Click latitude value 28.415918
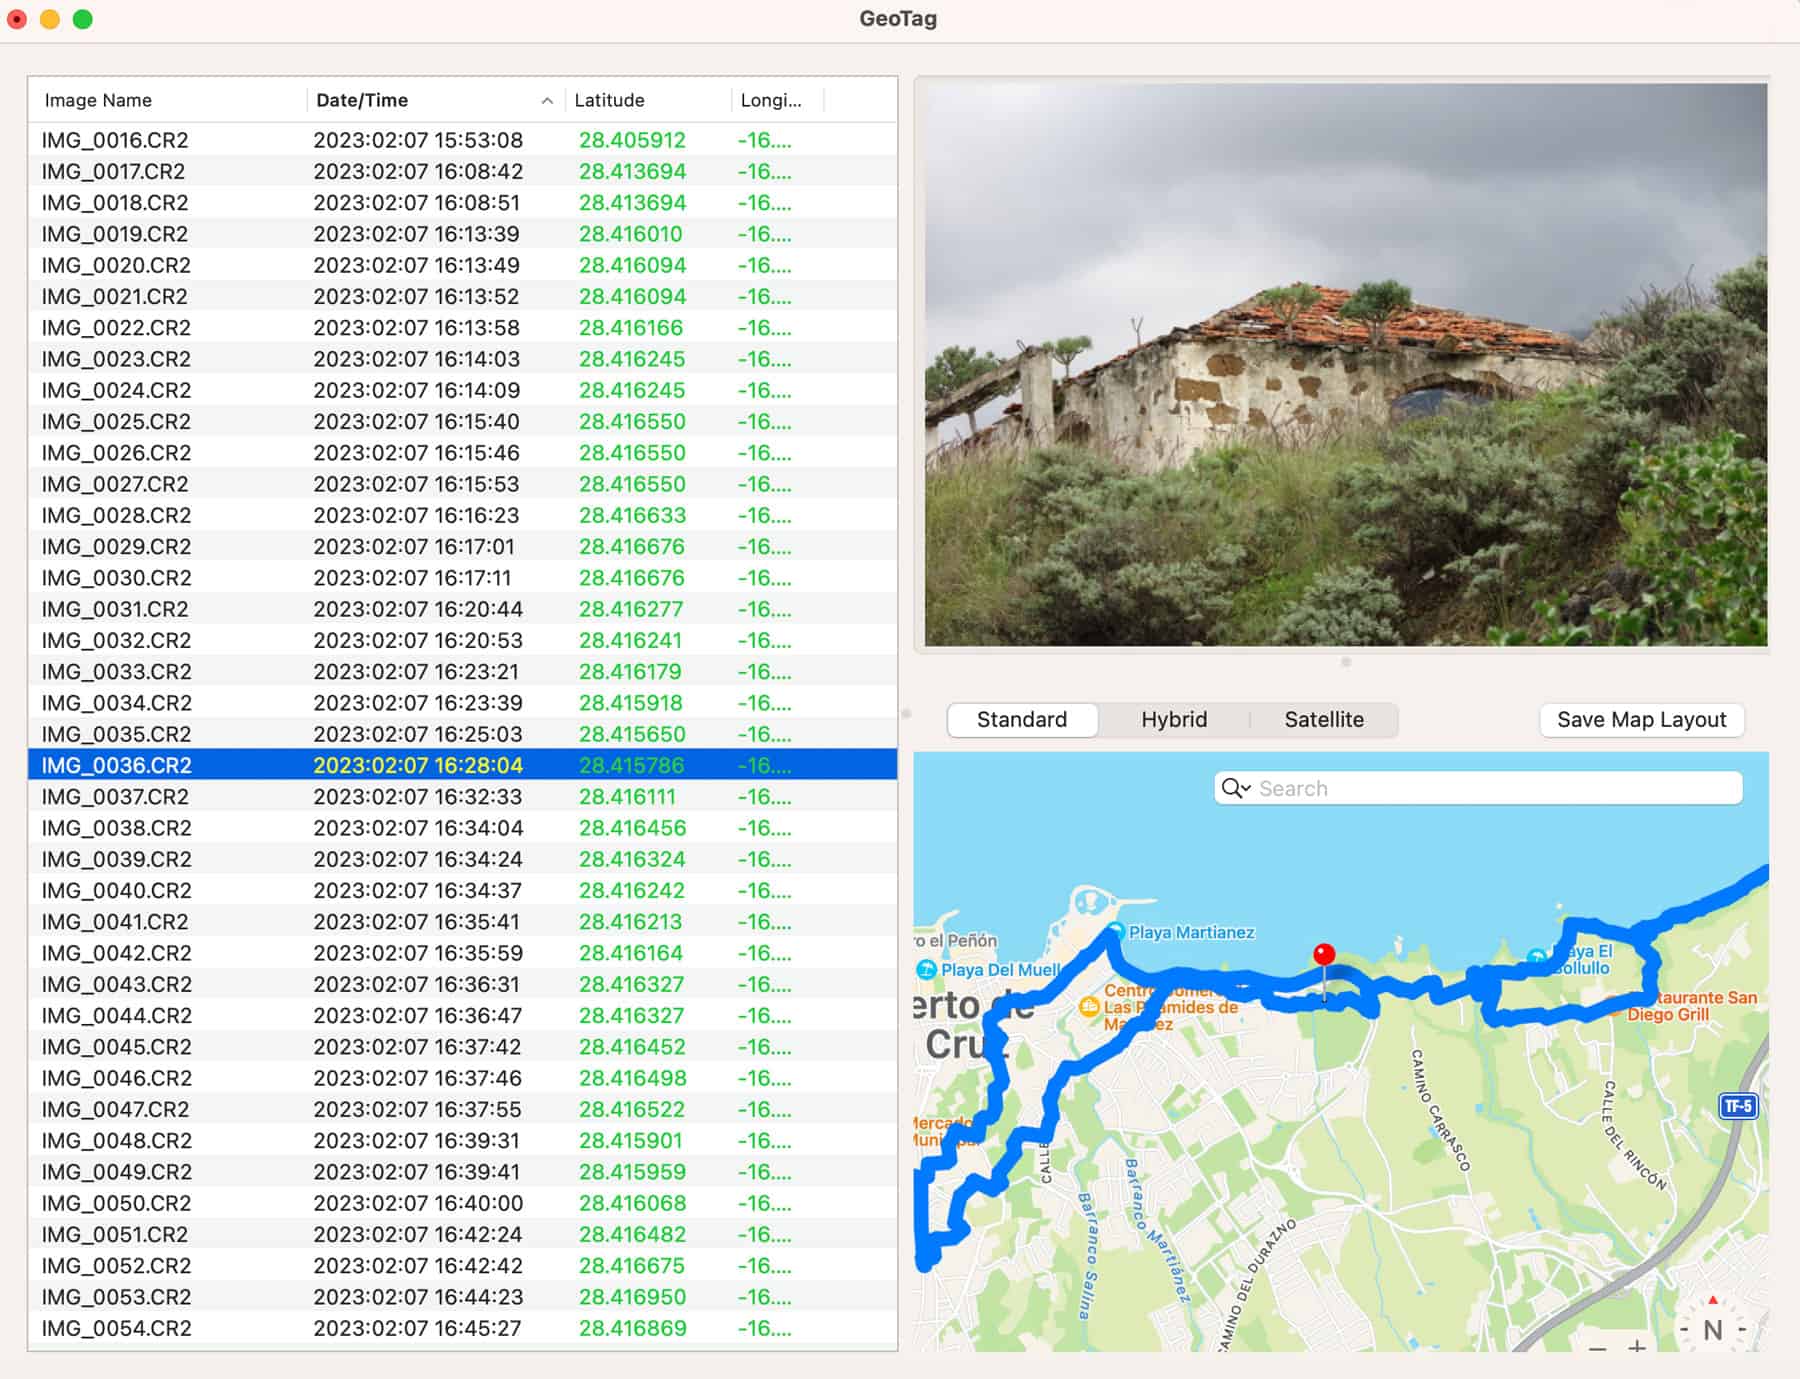Viewport: 1800px width, 1379px height. click(631, 702)
